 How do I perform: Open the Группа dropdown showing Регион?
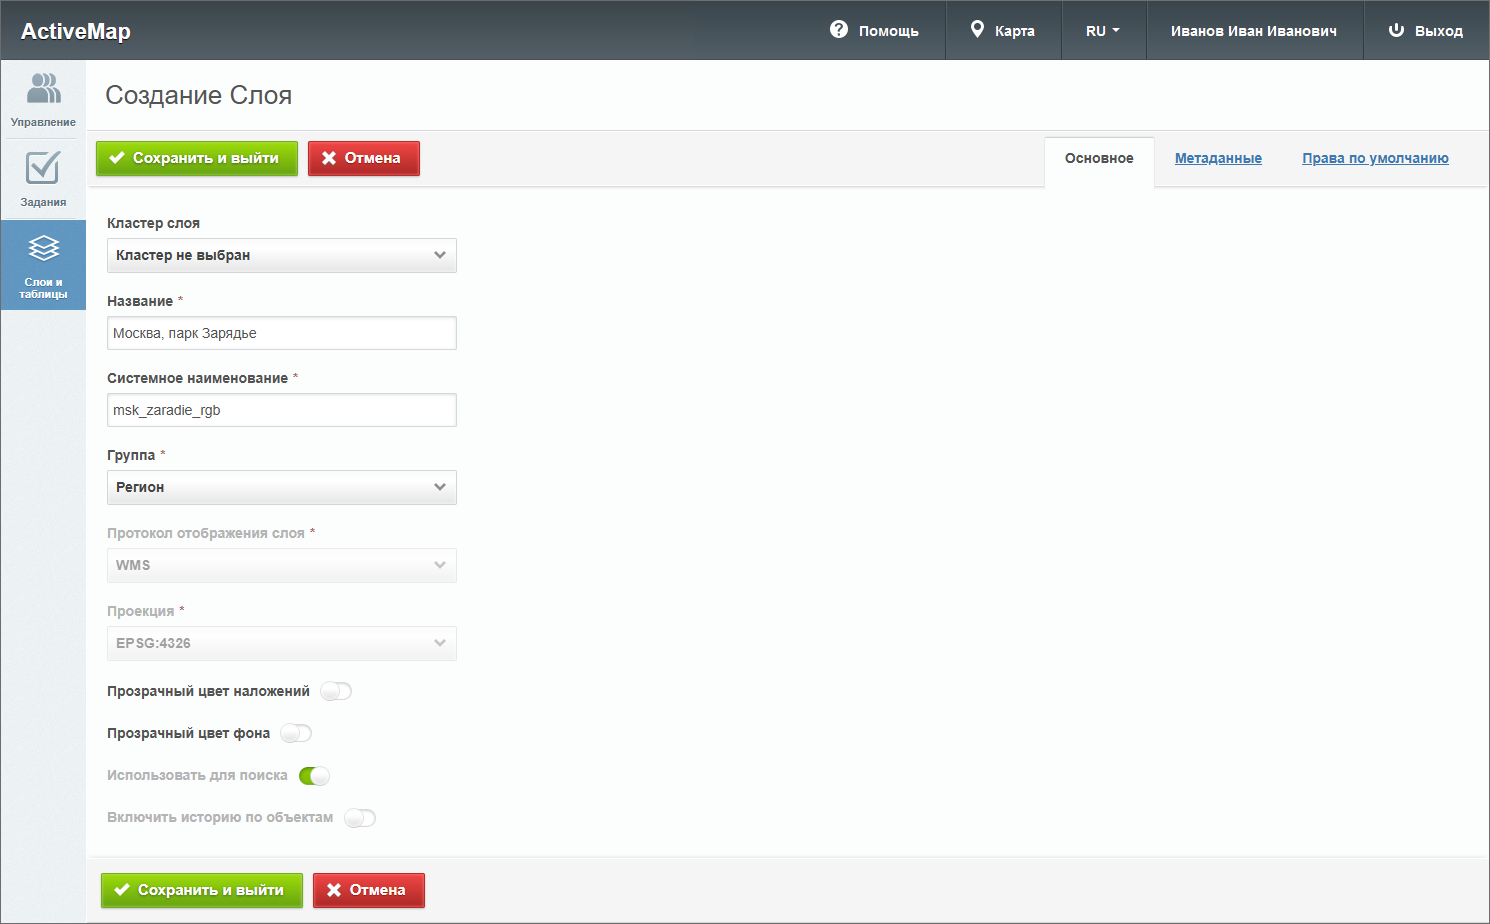point(281,487)
